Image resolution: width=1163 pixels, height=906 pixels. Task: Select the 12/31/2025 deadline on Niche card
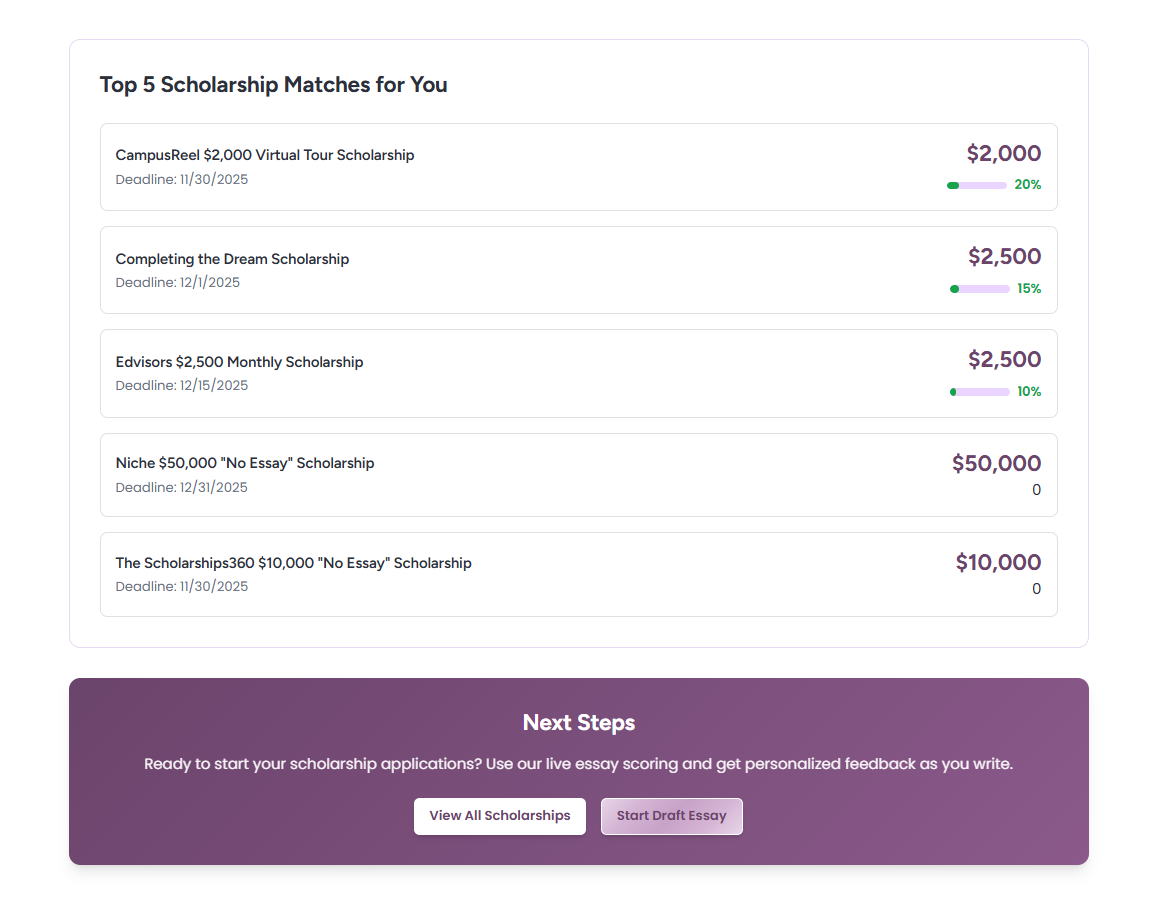coord(182,488)
